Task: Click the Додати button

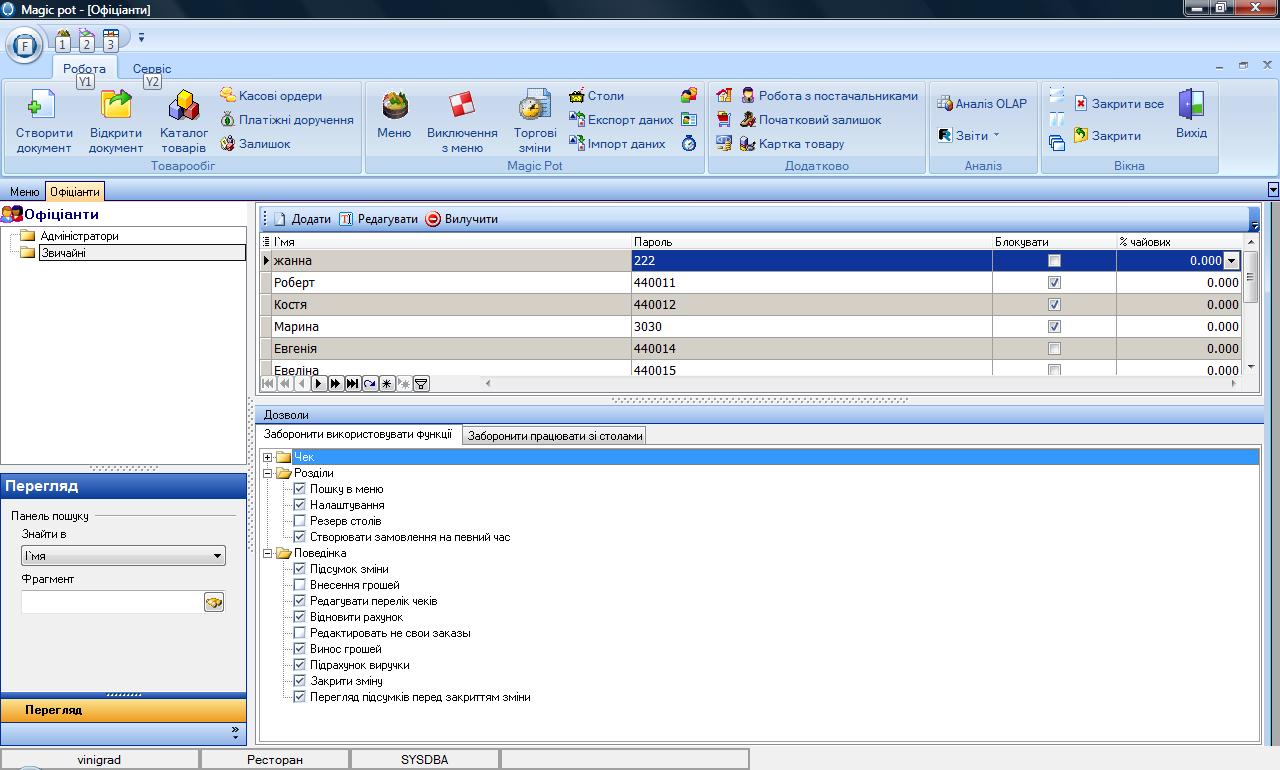Action: (x=302, y=219)
